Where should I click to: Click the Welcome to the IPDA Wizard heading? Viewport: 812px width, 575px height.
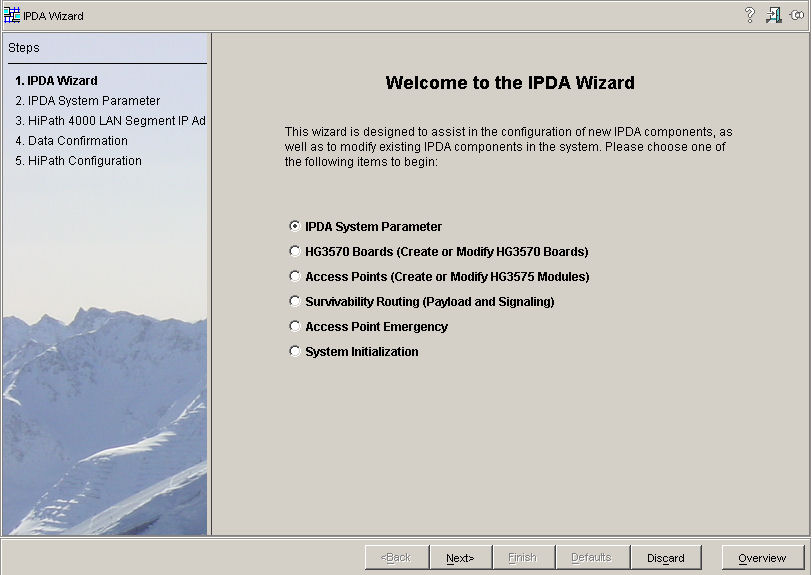pos(510,83)
